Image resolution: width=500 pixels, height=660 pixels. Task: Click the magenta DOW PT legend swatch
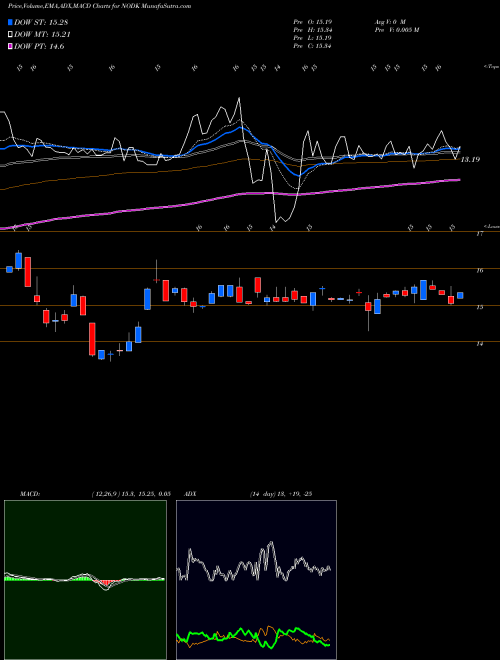[x=11, y=46]
